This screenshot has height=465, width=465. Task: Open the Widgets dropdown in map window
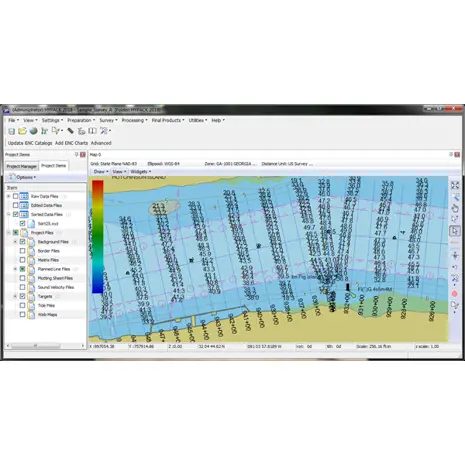point(140,172)
